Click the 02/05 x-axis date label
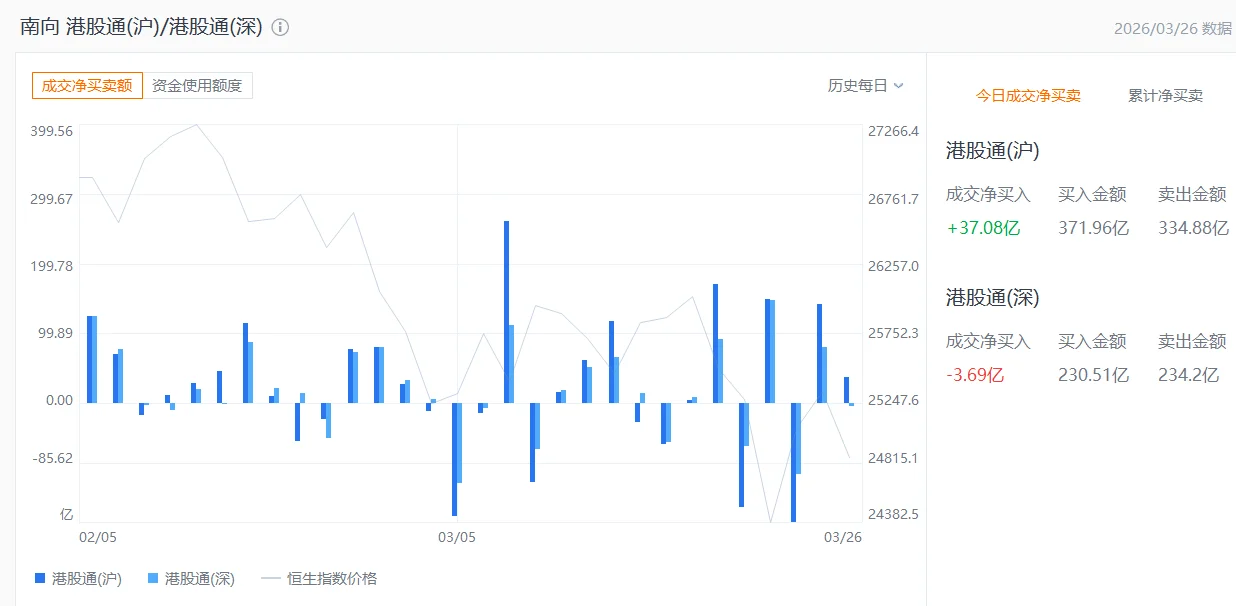The image size is (1236, 606). tap(98, 537)
